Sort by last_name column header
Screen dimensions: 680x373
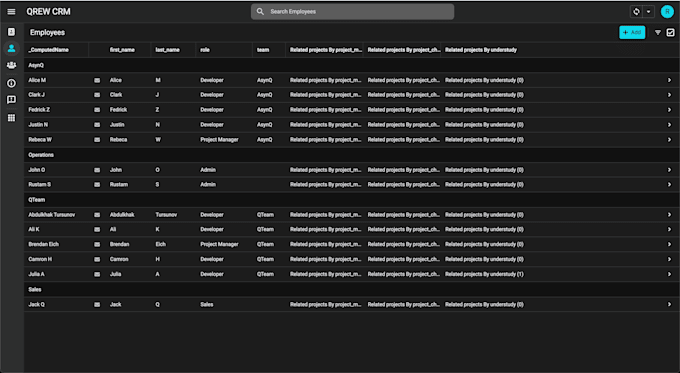click(167, 50)
